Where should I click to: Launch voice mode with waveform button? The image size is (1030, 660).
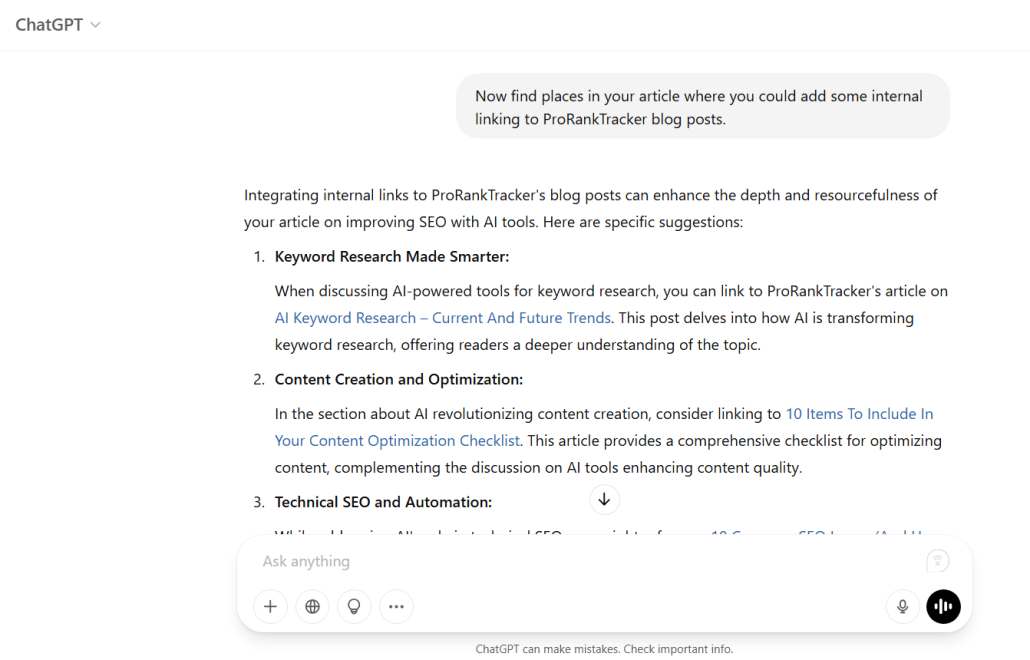coord(943,606)
